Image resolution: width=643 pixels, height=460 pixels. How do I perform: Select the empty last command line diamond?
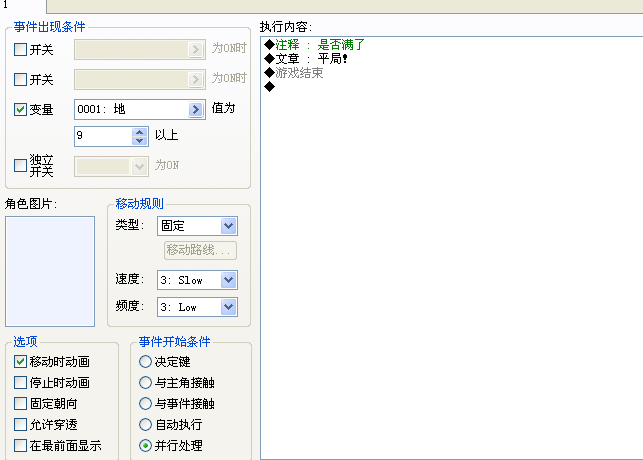click(x=269, y=87)
